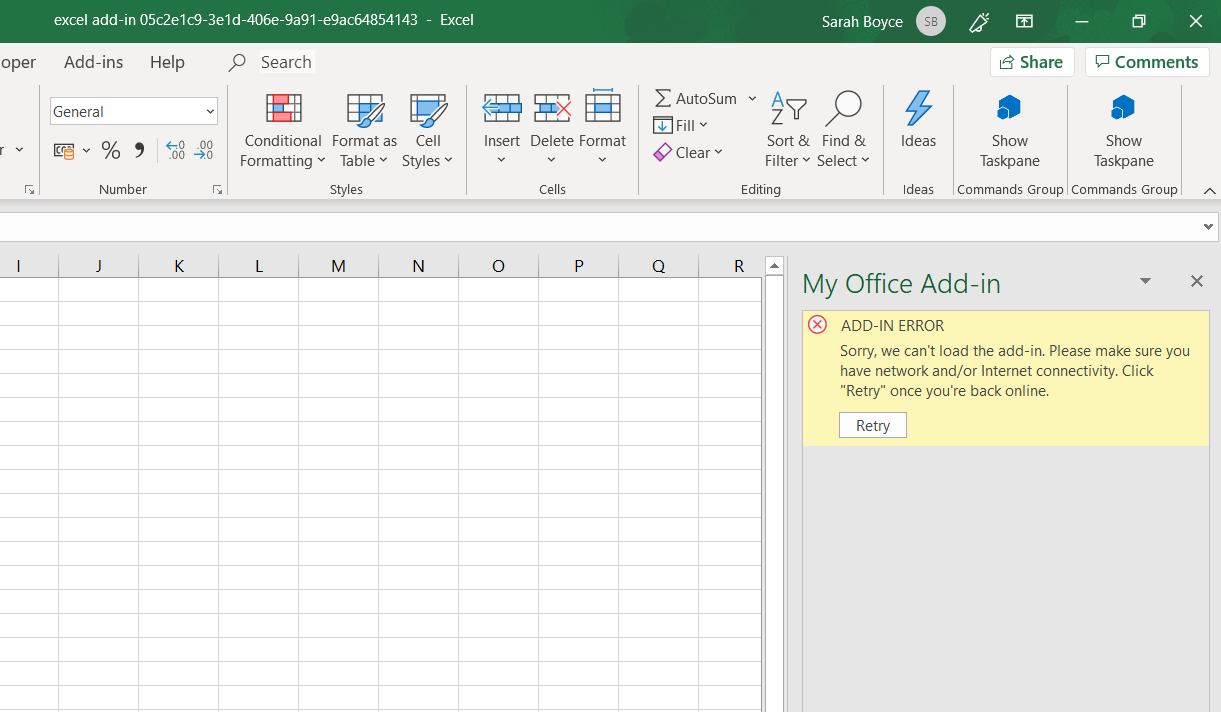Select column J header

pos(98,265)
